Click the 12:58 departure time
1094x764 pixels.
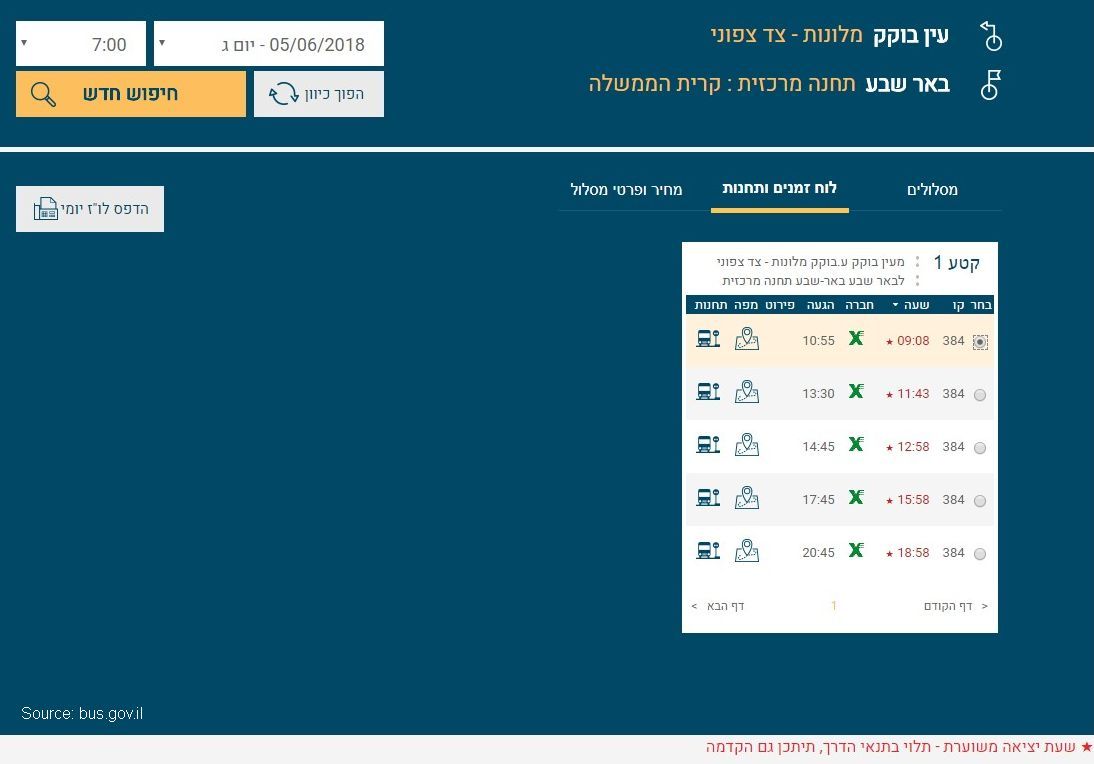pos(913,447)
